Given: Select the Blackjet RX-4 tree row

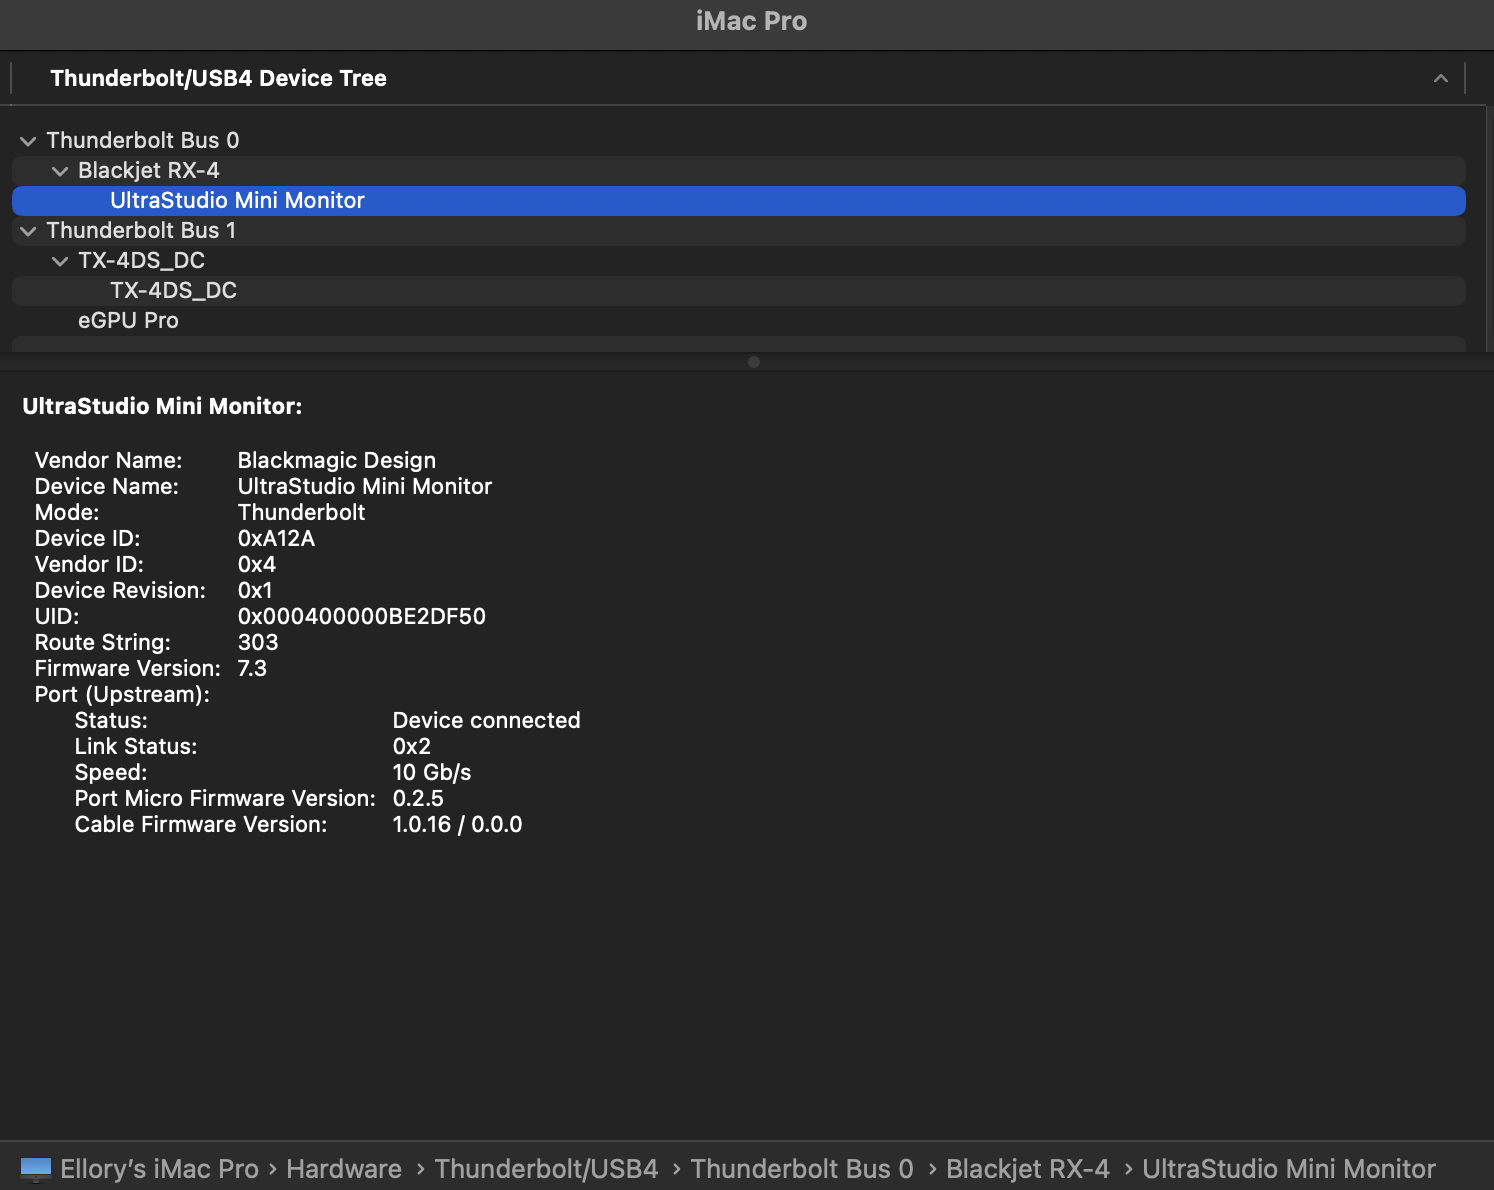Looking at the screenshot, I should tap(739, 170).
